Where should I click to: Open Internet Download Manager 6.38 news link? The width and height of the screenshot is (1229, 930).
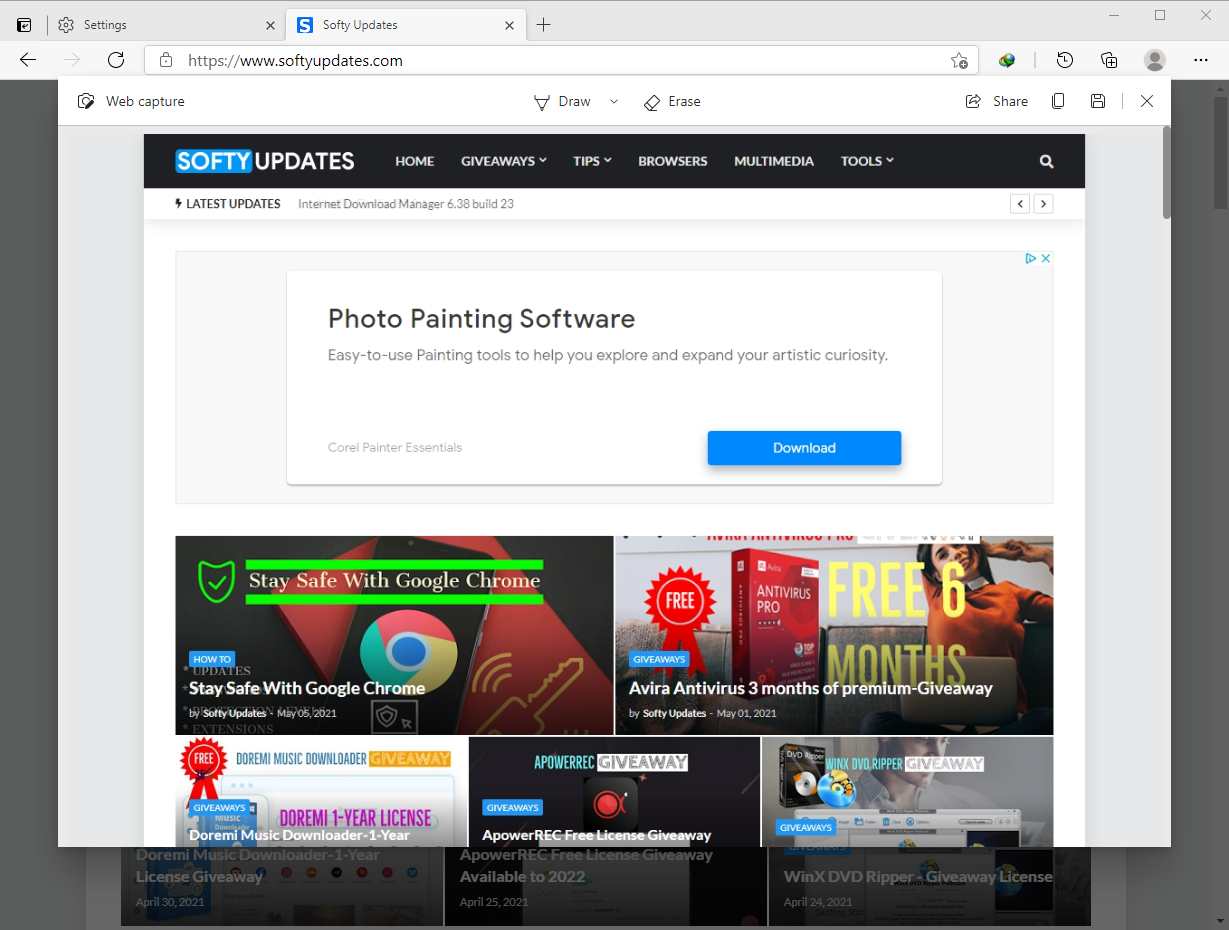(406, 204)
